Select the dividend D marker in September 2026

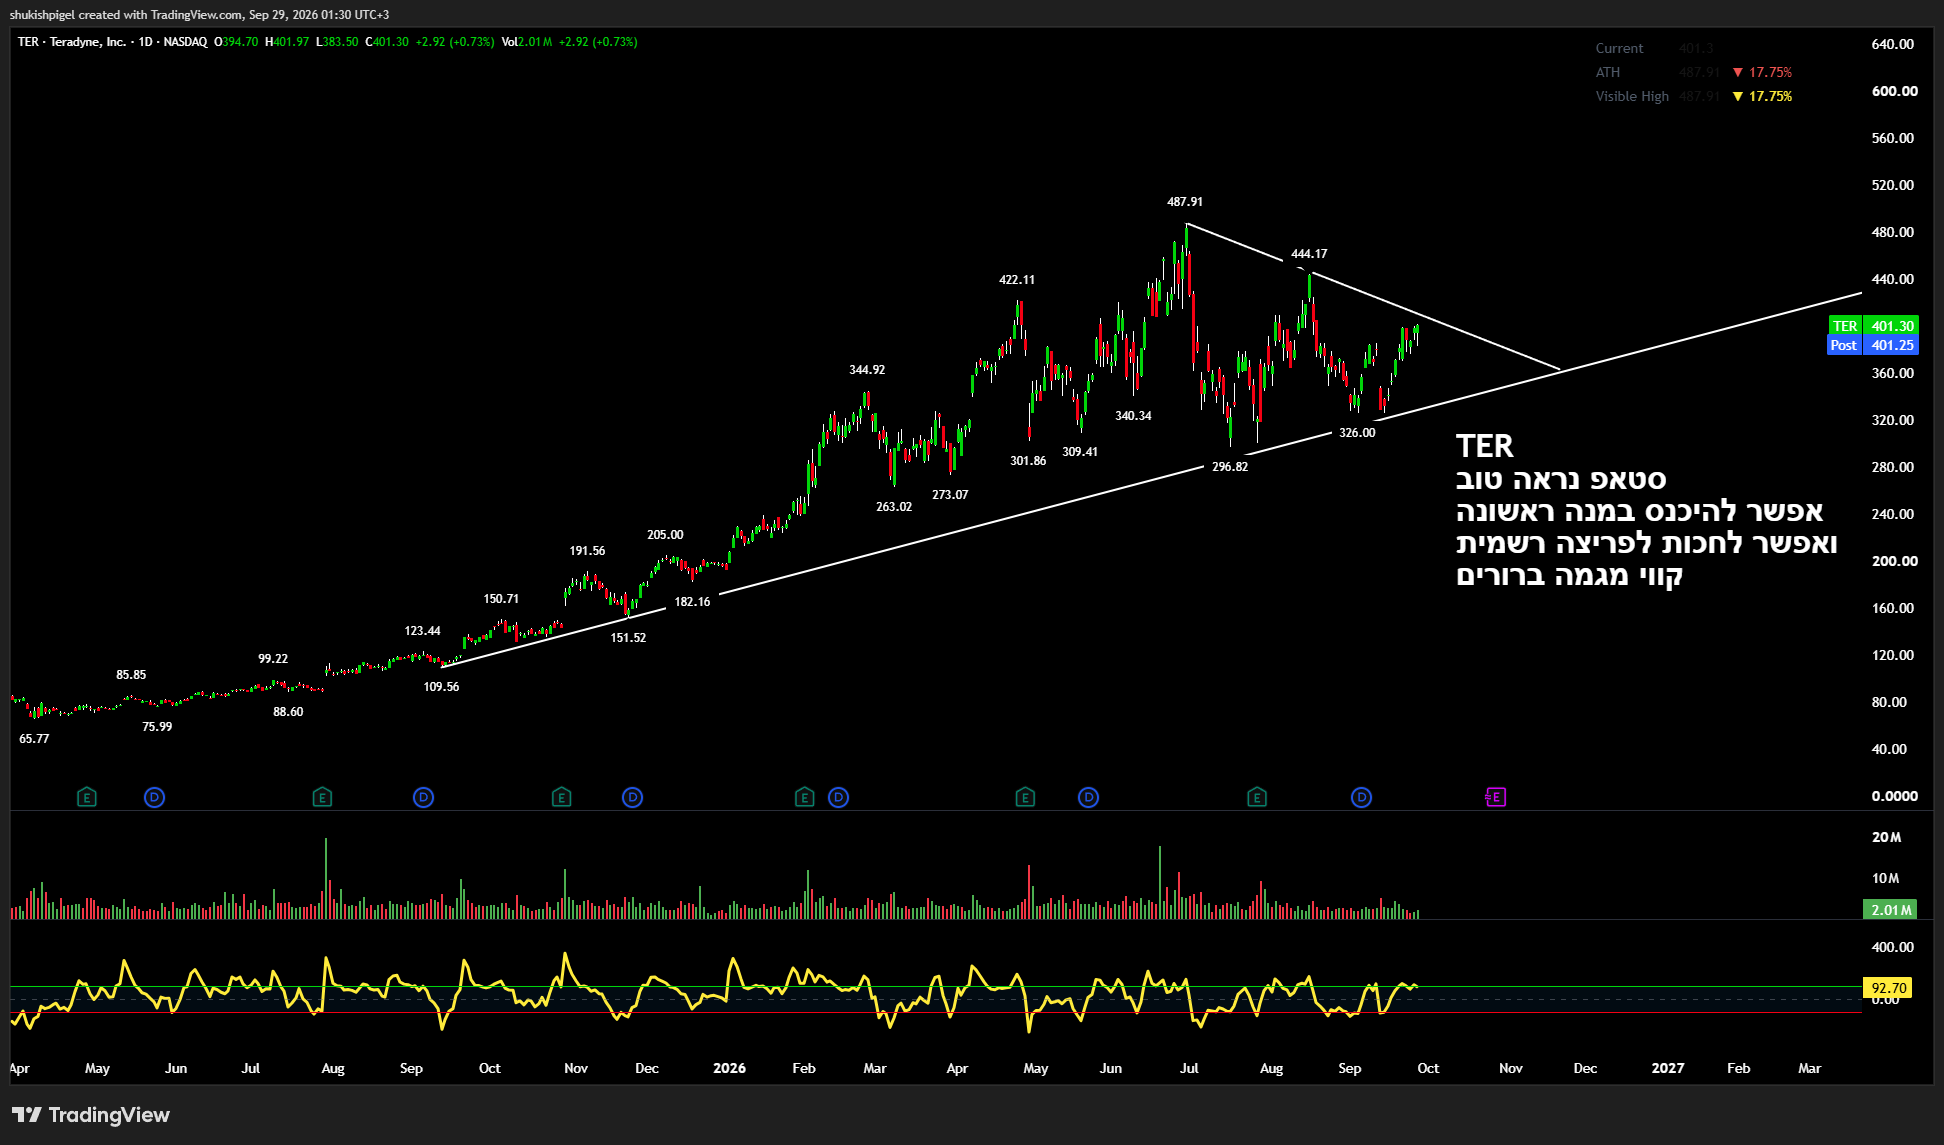pos(1361,797)
